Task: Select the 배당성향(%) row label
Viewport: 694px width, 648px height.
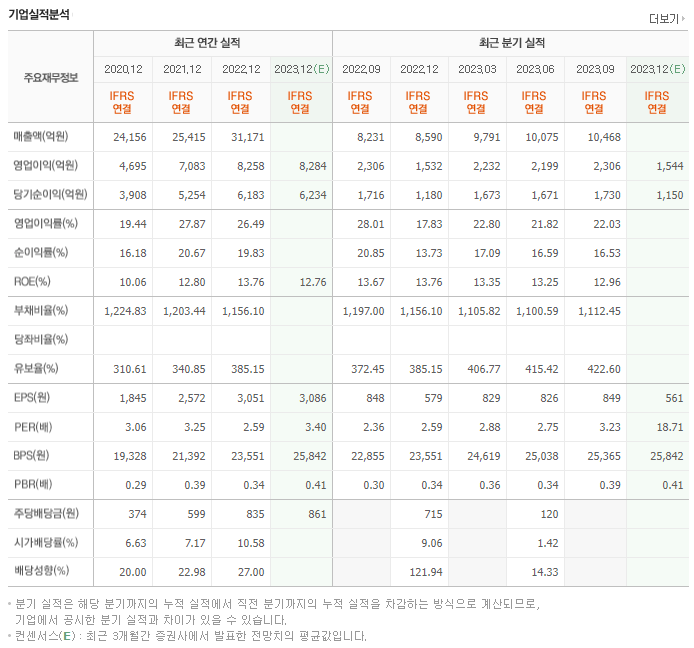Action: click(41, 571)
